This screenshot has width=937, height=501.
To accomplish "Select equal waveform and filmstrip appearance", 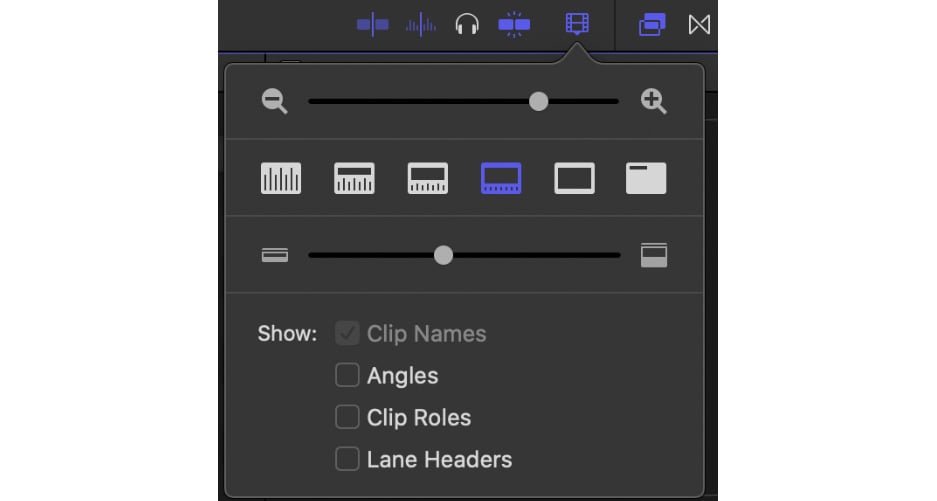I will tap(428, 178).
